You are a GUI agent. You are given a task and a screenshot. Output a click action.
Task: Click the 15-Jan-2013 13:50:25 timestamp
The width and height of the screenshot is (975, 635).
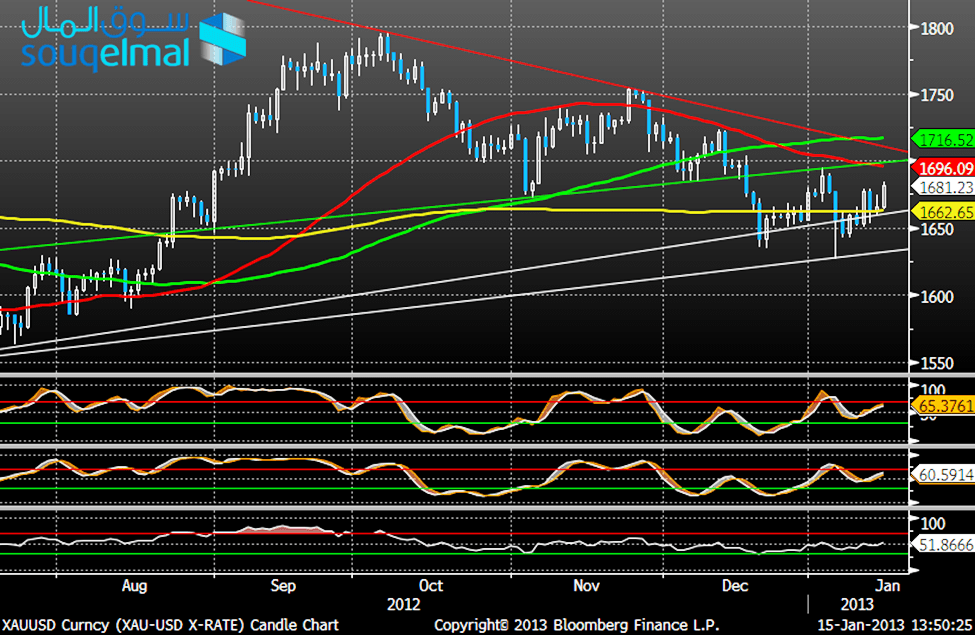tap(895, 625)
